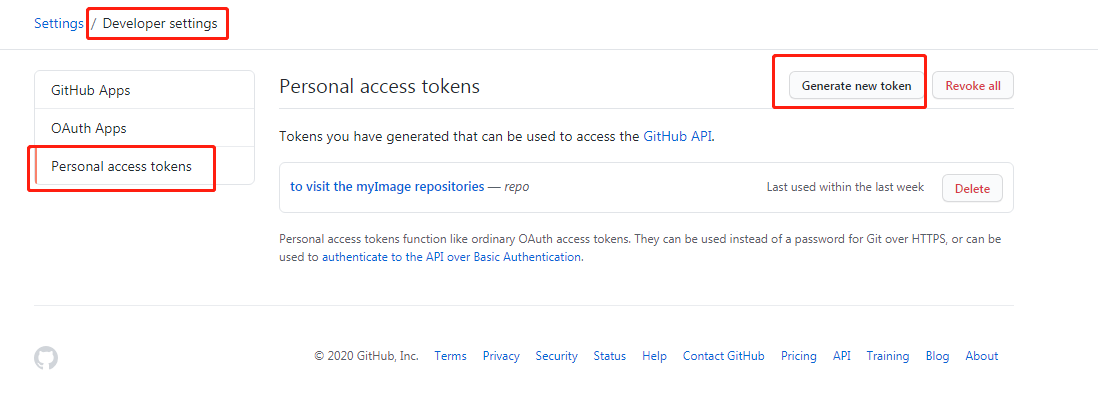1098x417 pixels.
Task: Click the Revoke all button
Action: pos(973,86)
